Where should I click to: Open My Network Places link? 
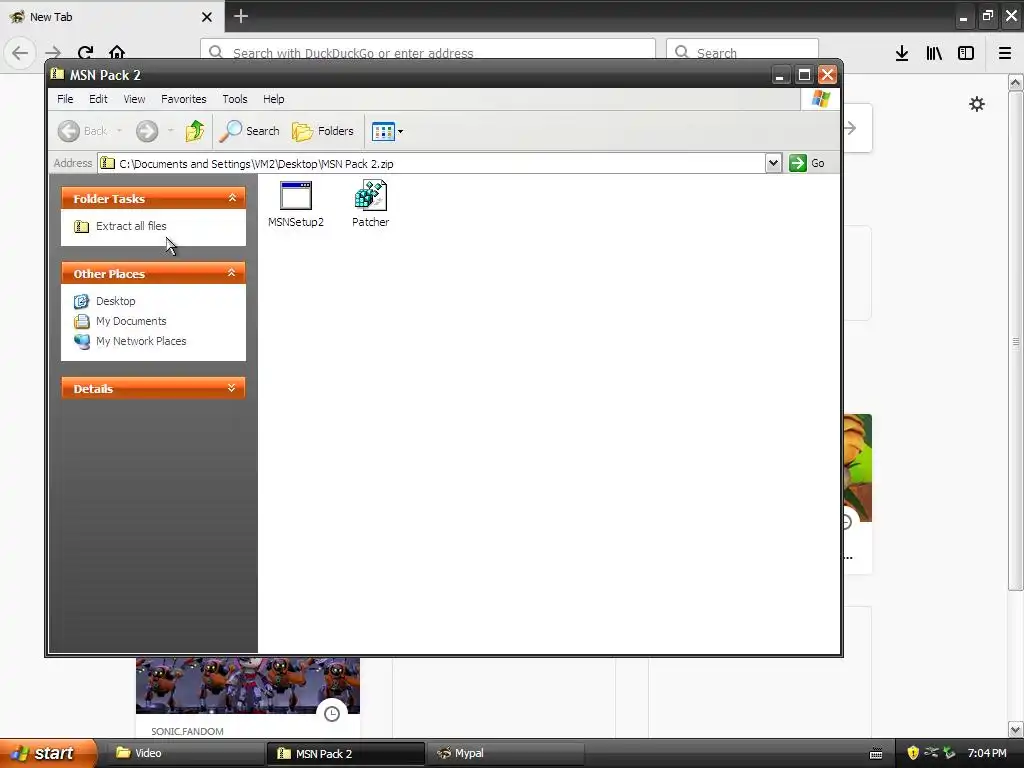[141, 341]
